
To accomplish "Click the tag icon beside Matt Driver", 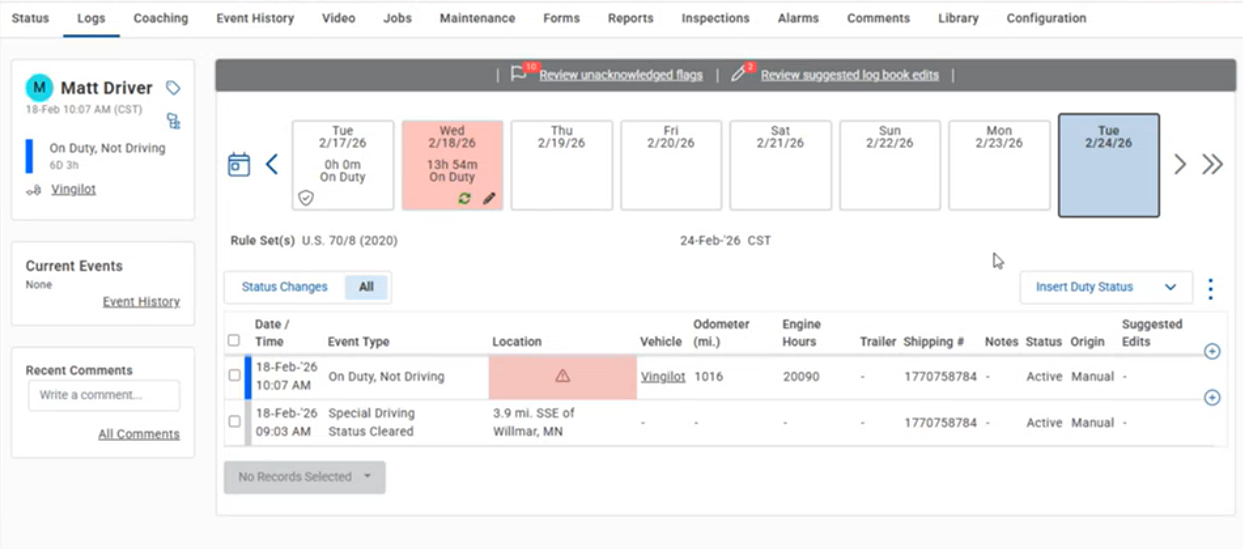I will click(x=173, y=88).
